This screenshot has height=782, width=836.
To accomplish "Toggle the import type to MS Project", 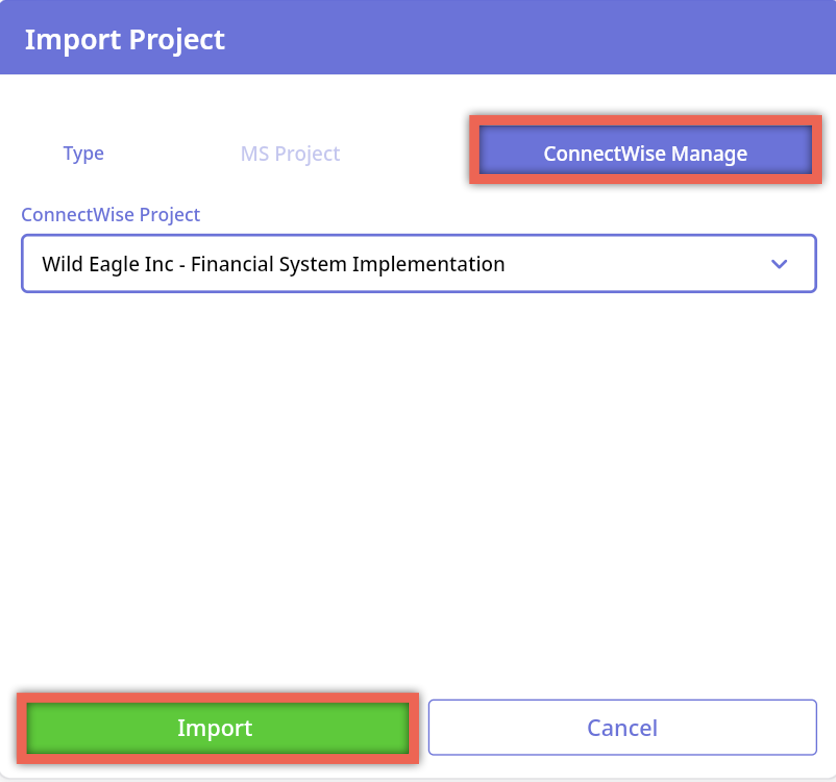I will pos(290,154).
